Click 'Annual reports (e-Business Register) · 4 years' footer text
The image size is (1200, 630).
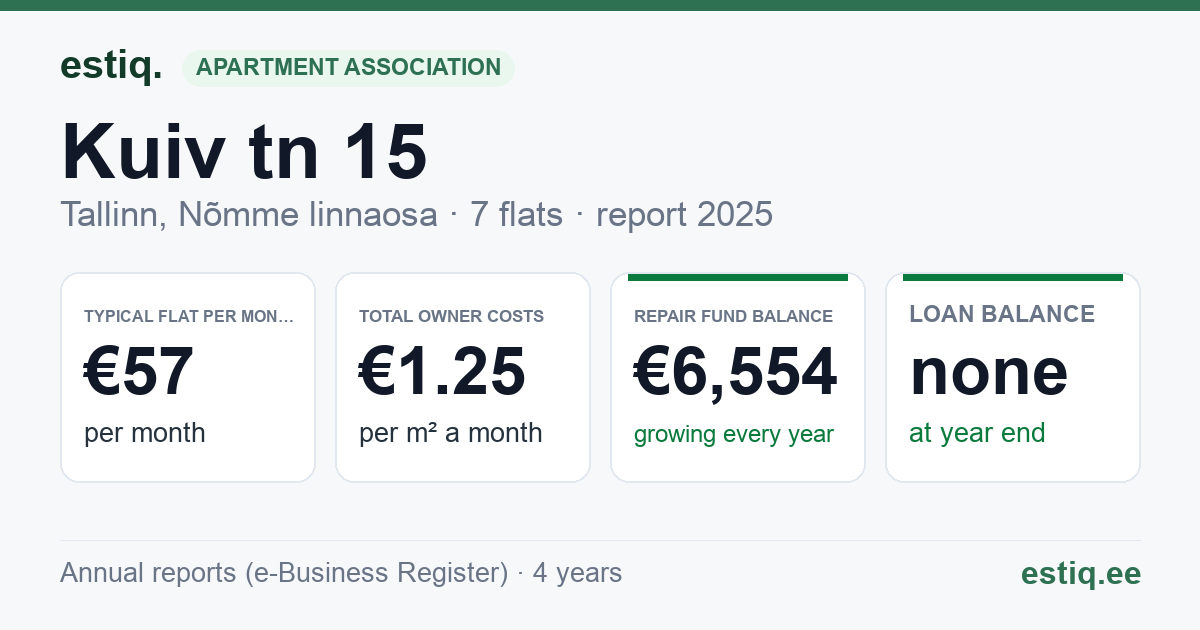[x=341, y=573]
